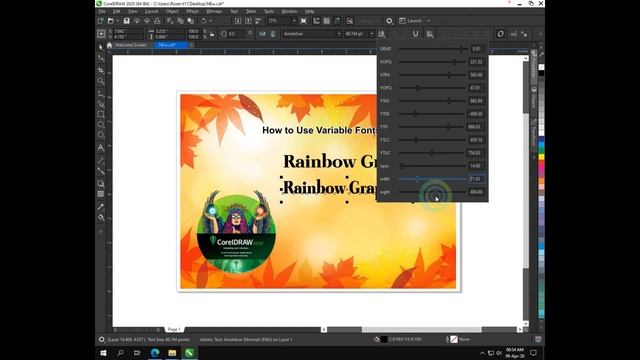Open the Edit menu
Image resolution: width=640 pixels, height=360 pixels.
click(117, 11)
